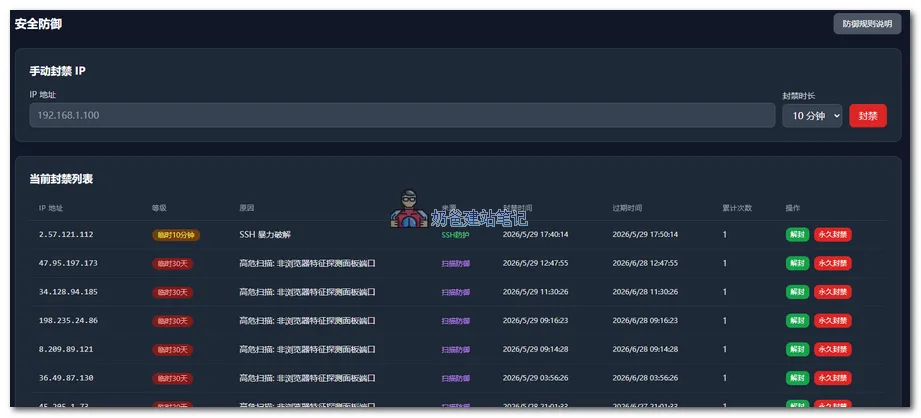Click 解封 for IP 8.209.89.121
This screenshot has height=418, width=921.
[797, 349]
